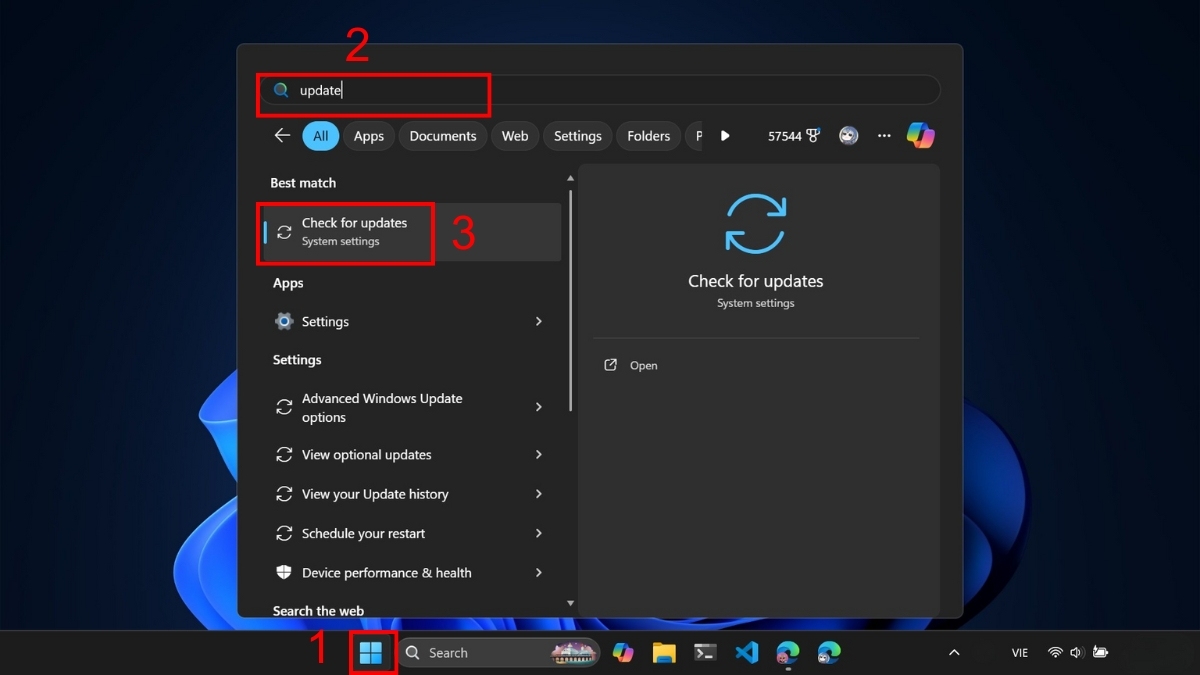Click the Windows Start button
The height and width of the screenshot is (675, 1200).
click(371, 653)
